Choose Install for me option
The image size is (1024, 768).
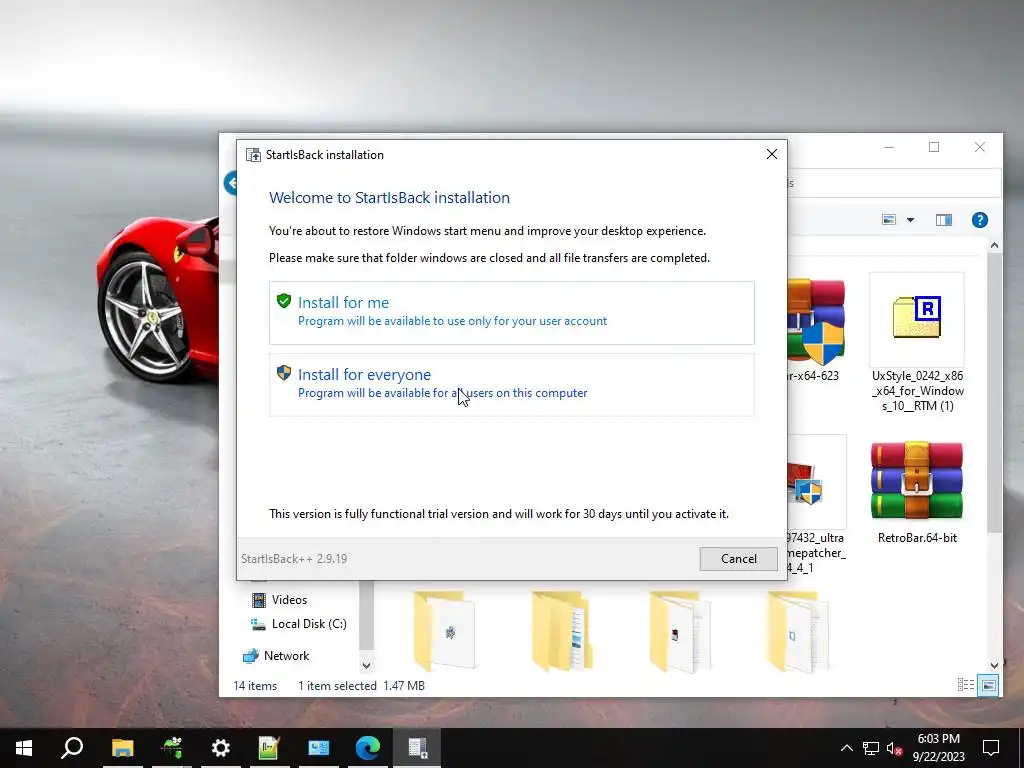511,313
